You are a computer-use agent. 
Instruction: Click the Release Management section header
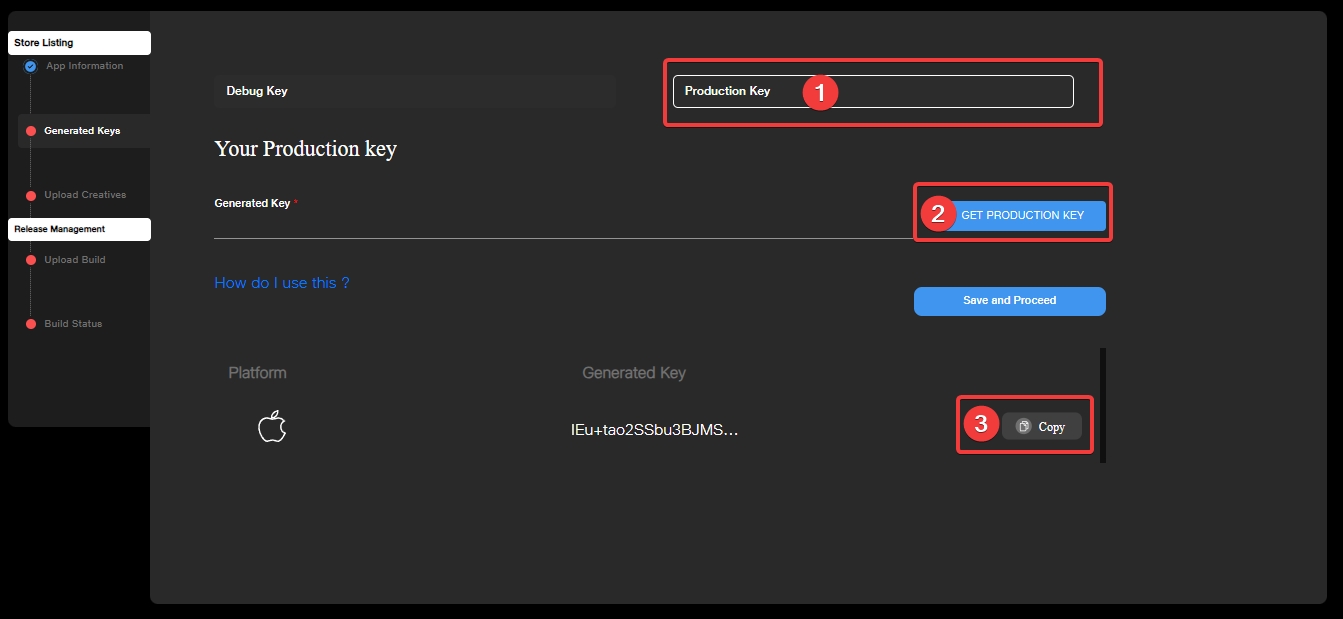79,229
